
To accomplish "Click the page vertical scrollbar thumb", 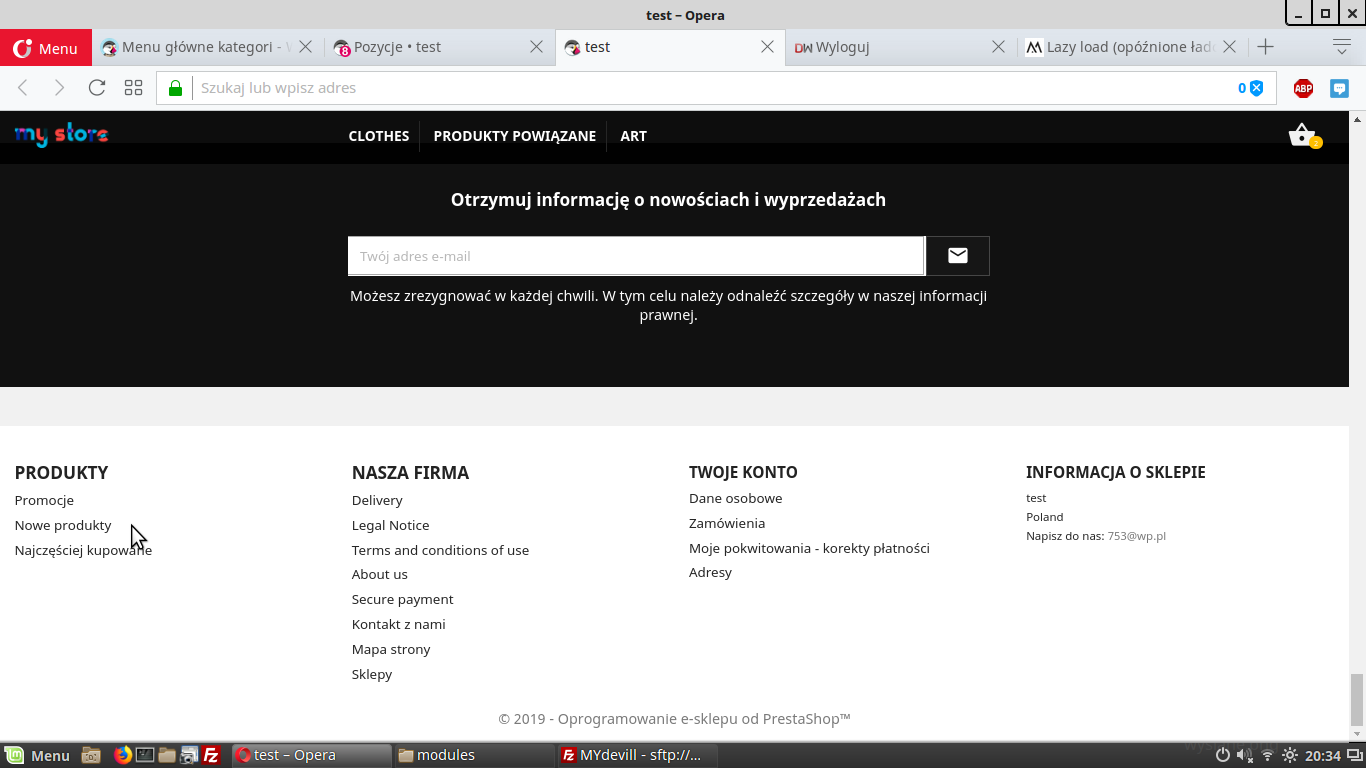I will click(x=1357, y=699).
